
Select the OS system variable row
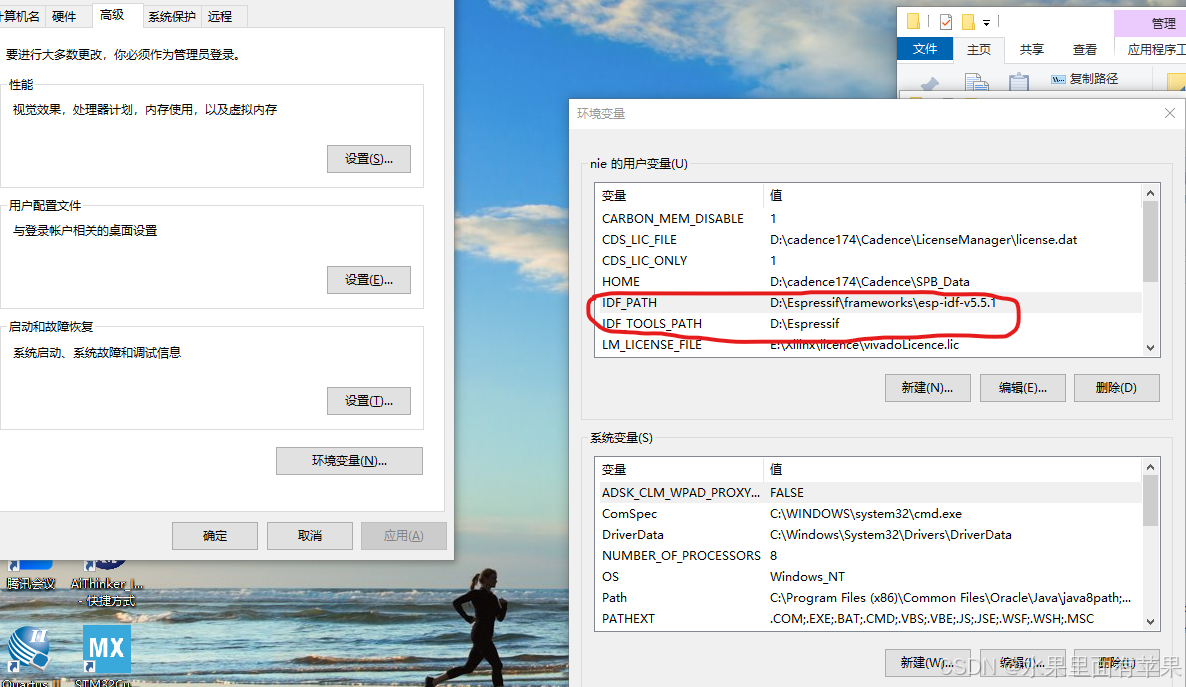[868, 577]
